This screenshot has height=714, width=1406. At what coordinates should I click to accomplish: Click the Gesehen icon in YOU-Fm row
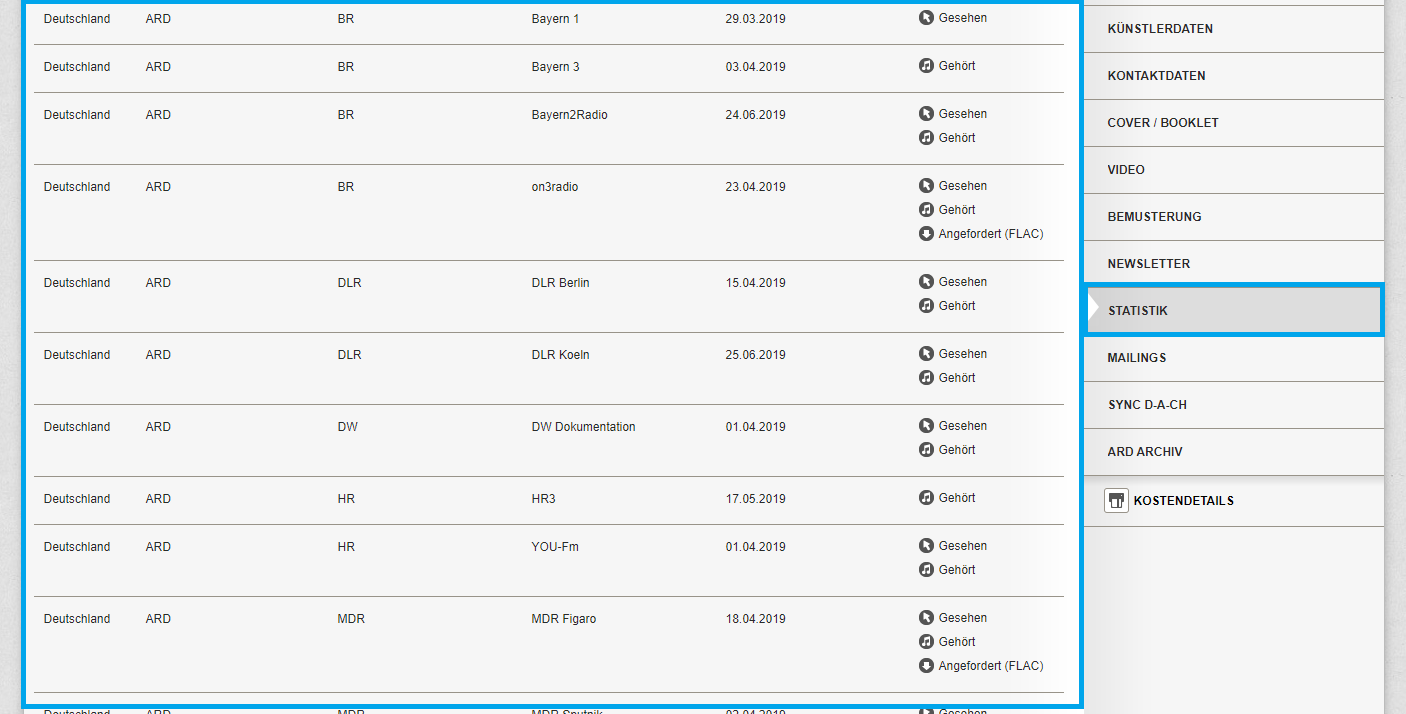point(926,546)
